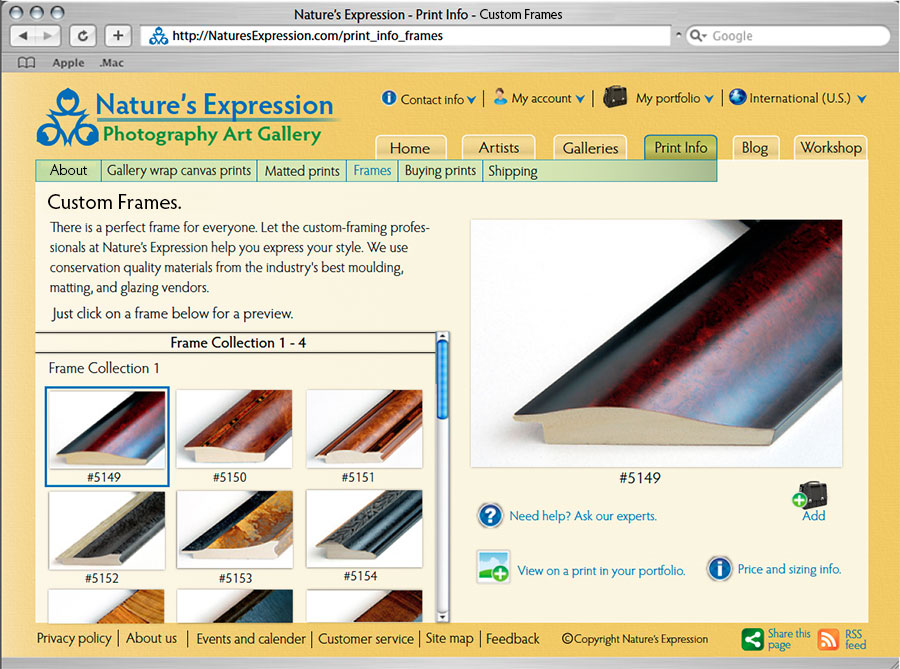Click the Customer service footer link
Image resolution: width=900 pixels, height=669 pixels.
[365, 639]
